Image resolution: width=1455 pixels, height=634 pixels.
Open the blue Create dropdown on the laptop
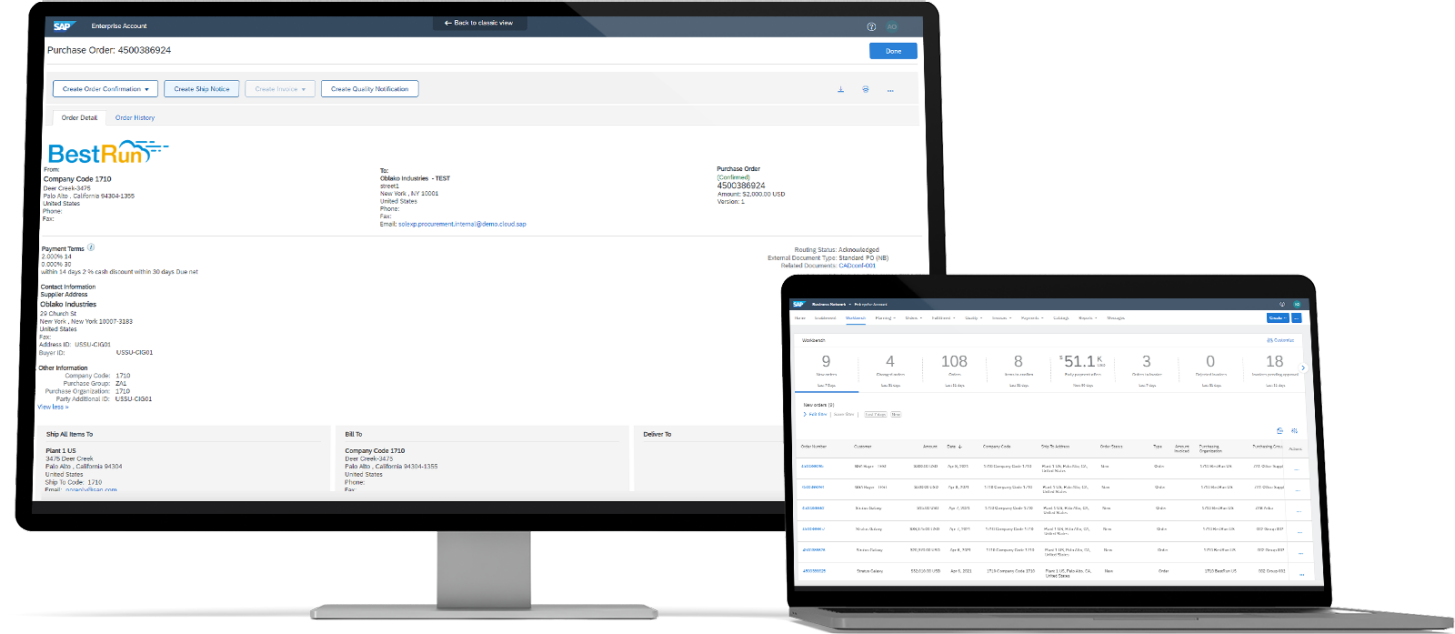click(1277, 318)
